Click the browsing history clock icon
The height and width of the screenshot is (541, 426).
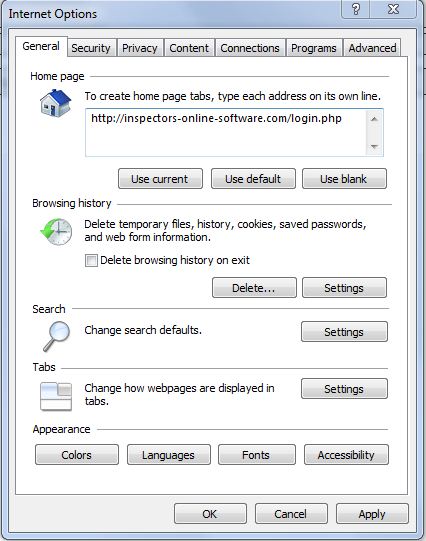[56, 232]
